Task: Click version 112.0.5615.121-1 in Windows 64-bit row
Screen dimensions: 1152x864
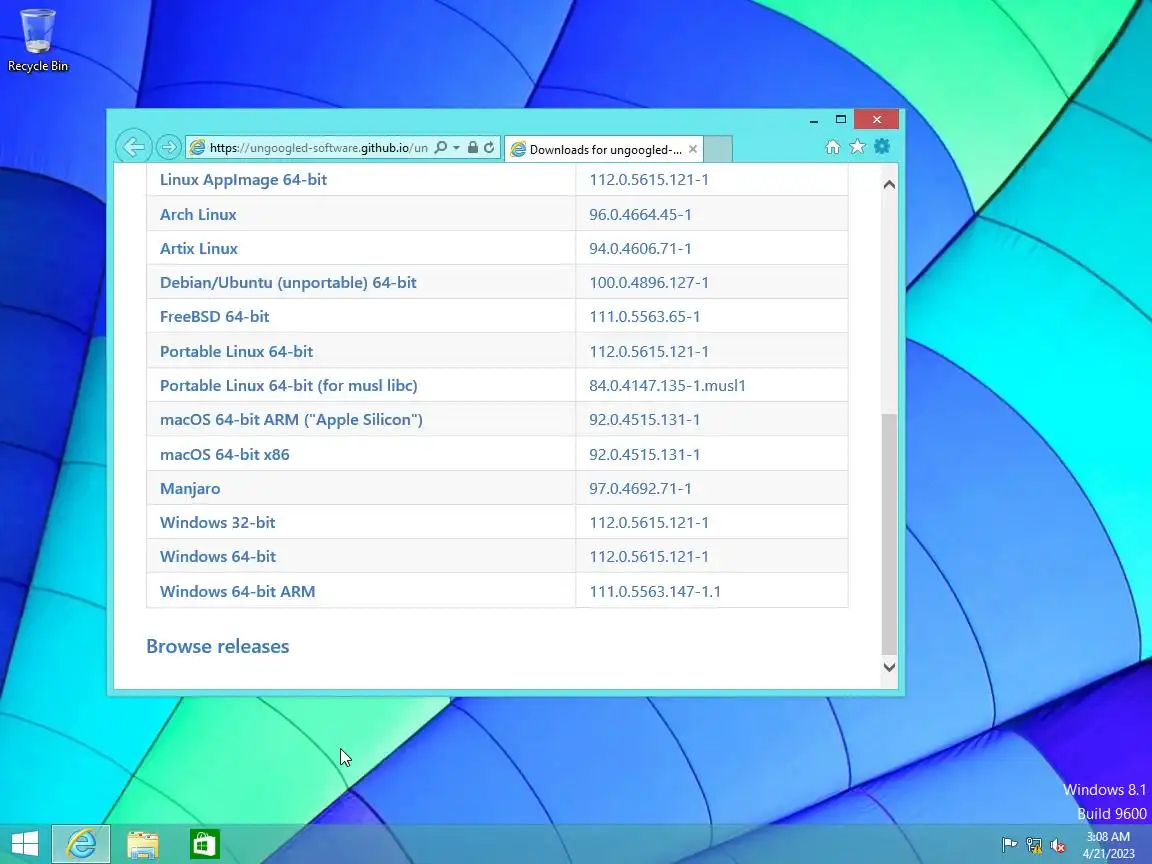Action: pyautogui.click(x=649, y=557)
